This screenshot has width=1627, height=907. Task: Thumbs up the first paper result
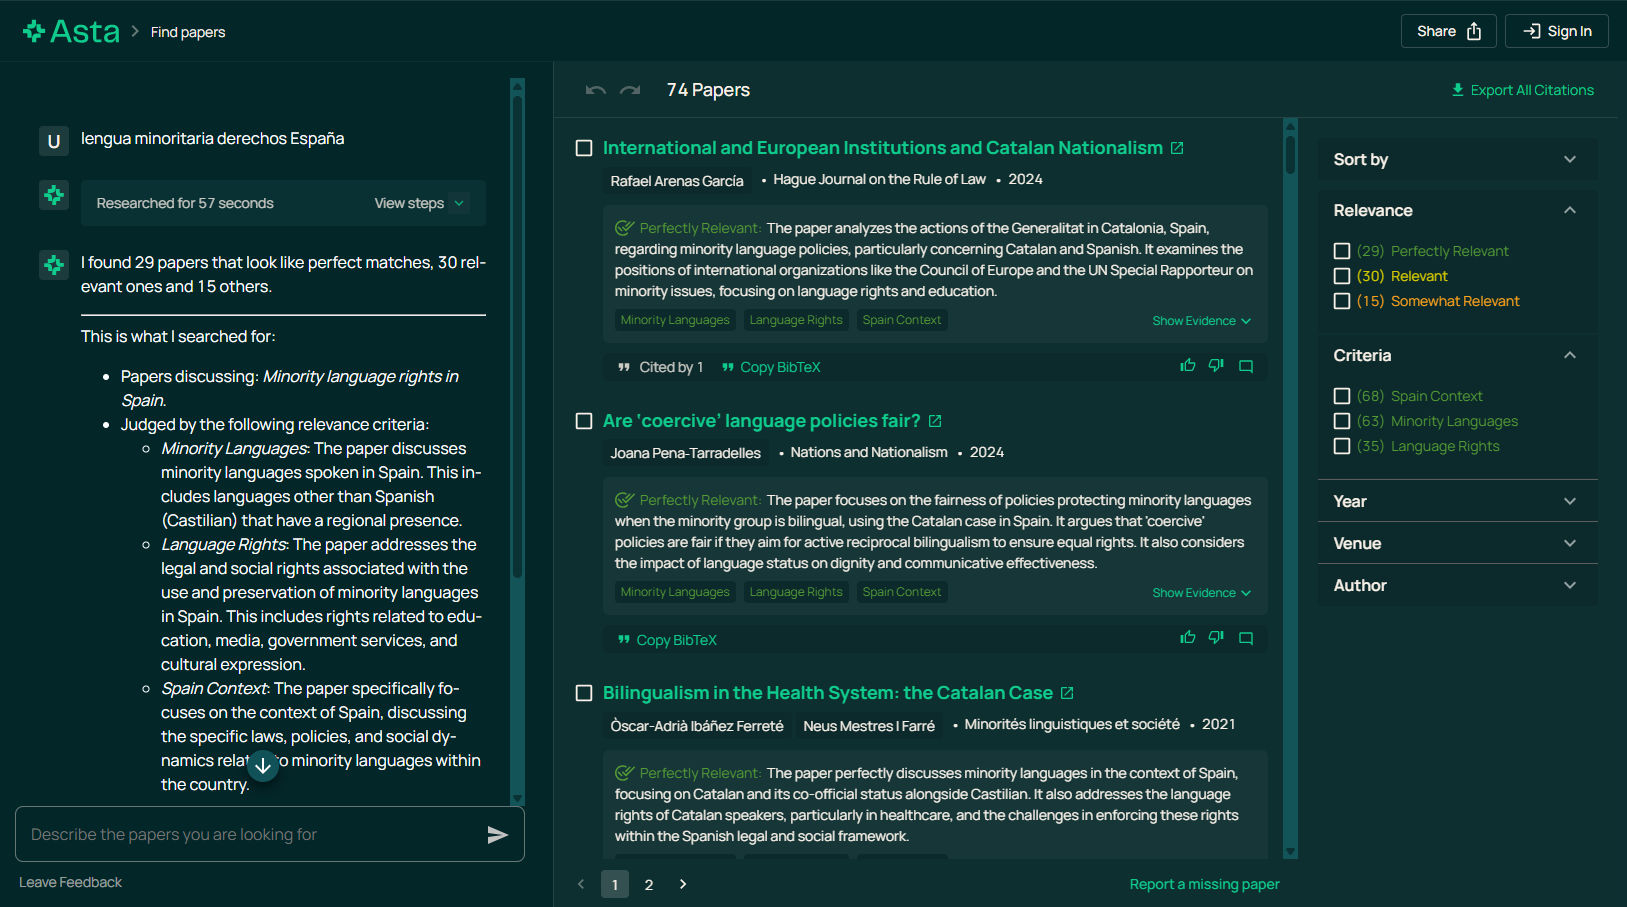(x=1188, y=366)
